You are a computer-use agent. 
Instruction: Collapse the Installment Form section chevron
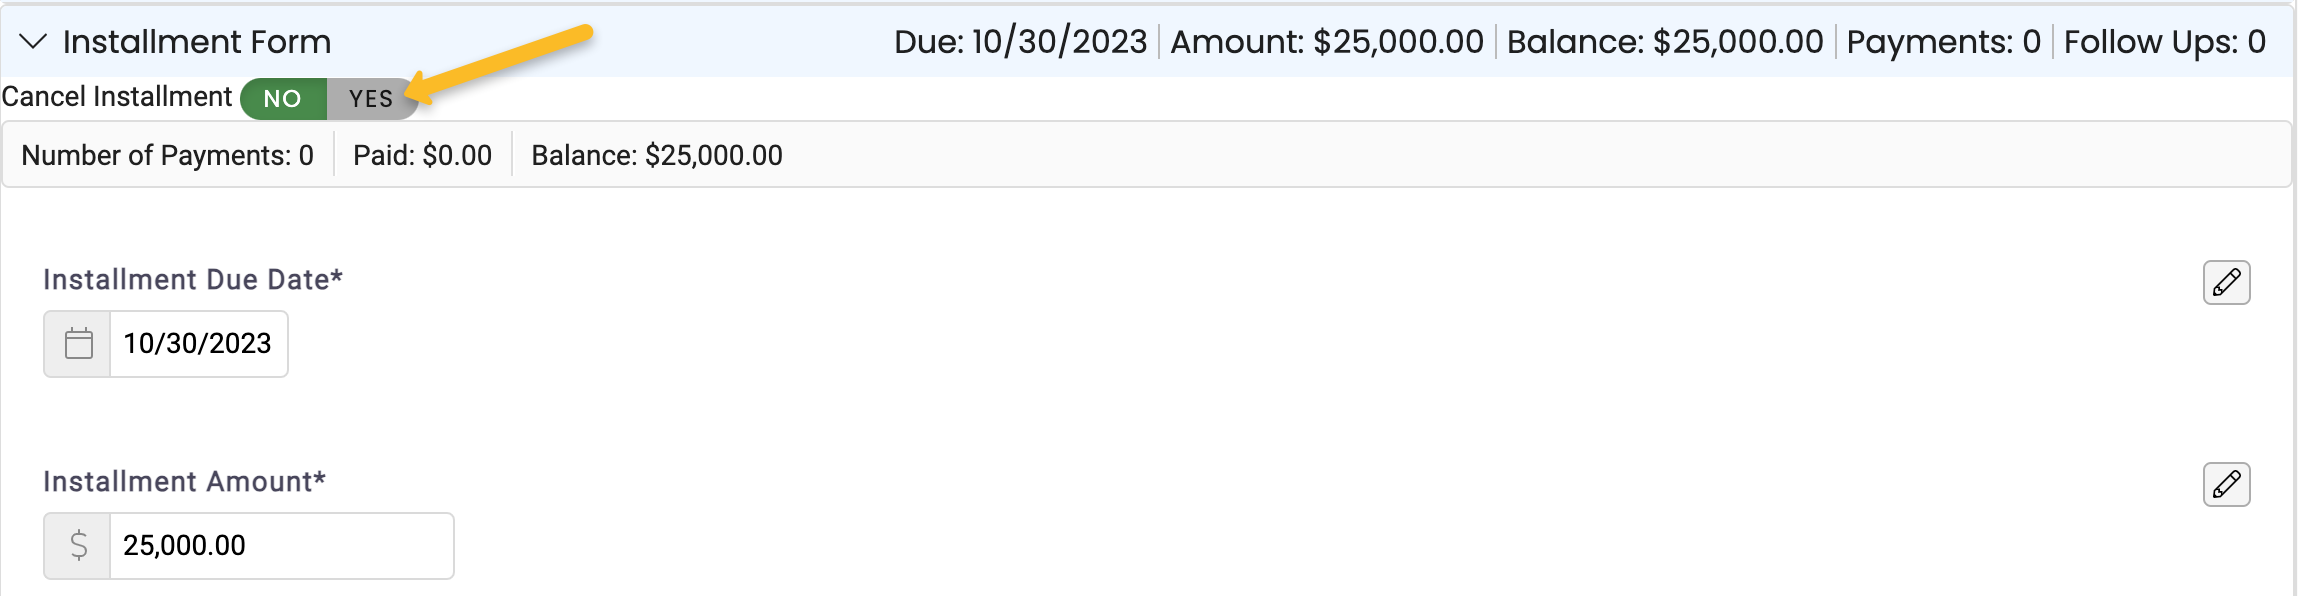tap(33, 42)
